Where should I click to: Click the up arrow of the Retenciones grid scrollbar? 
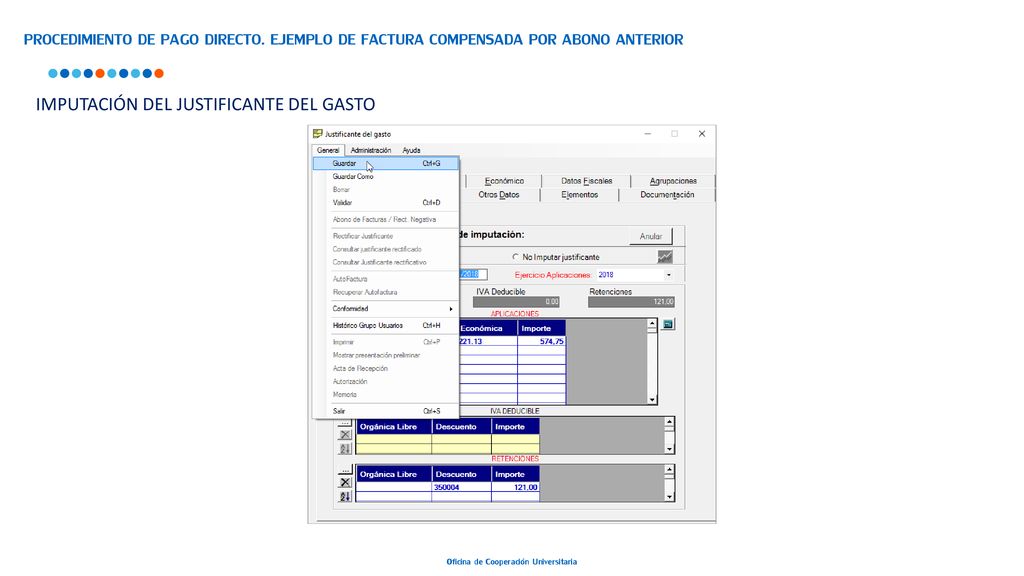669,470
